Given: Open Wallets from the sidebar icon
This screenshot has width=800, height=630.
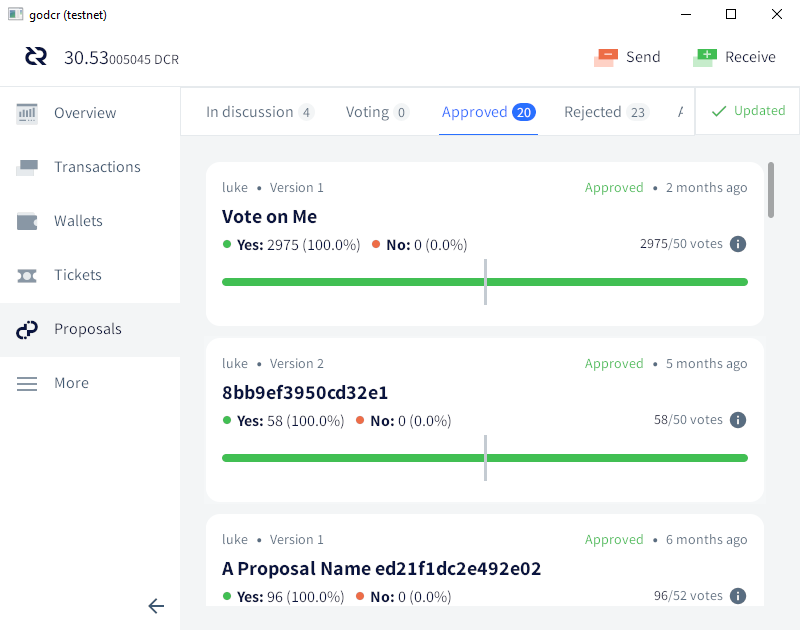Looking at the screenshot, I should point(27,221).
